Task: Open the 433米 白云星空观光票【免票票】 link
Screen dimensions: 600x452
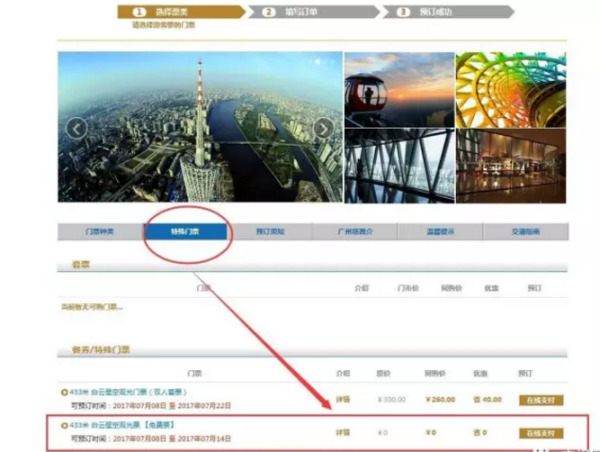Action: coord(122,425)
